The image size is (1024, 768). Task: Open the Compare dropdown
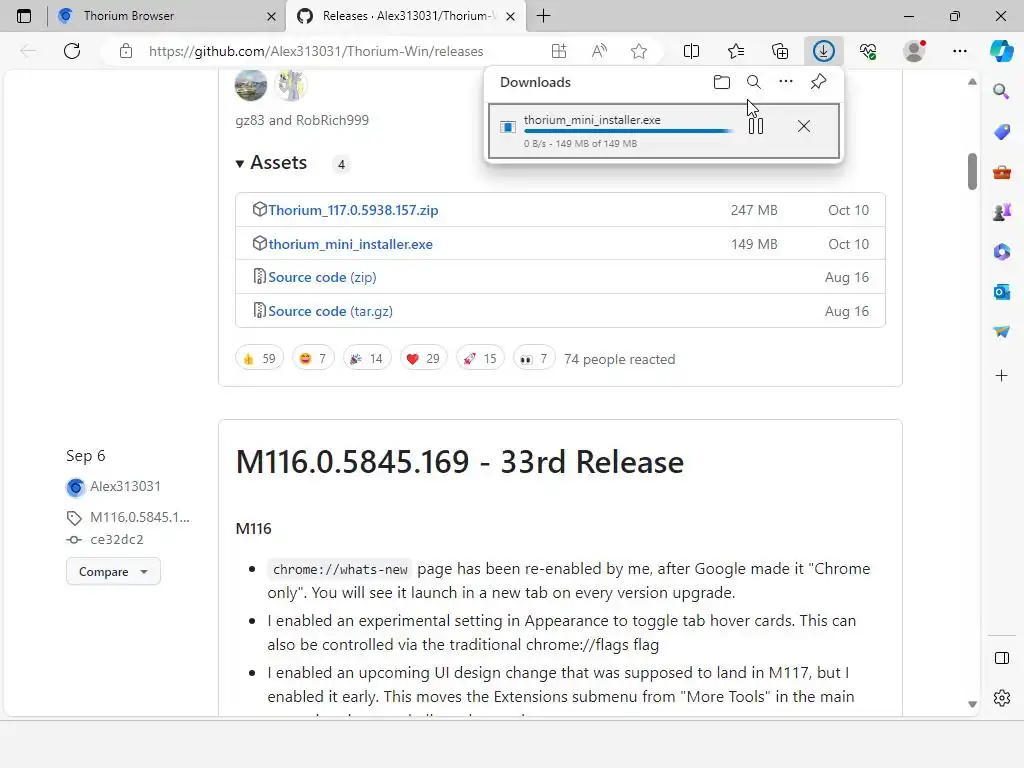click(x=113, y=571)
